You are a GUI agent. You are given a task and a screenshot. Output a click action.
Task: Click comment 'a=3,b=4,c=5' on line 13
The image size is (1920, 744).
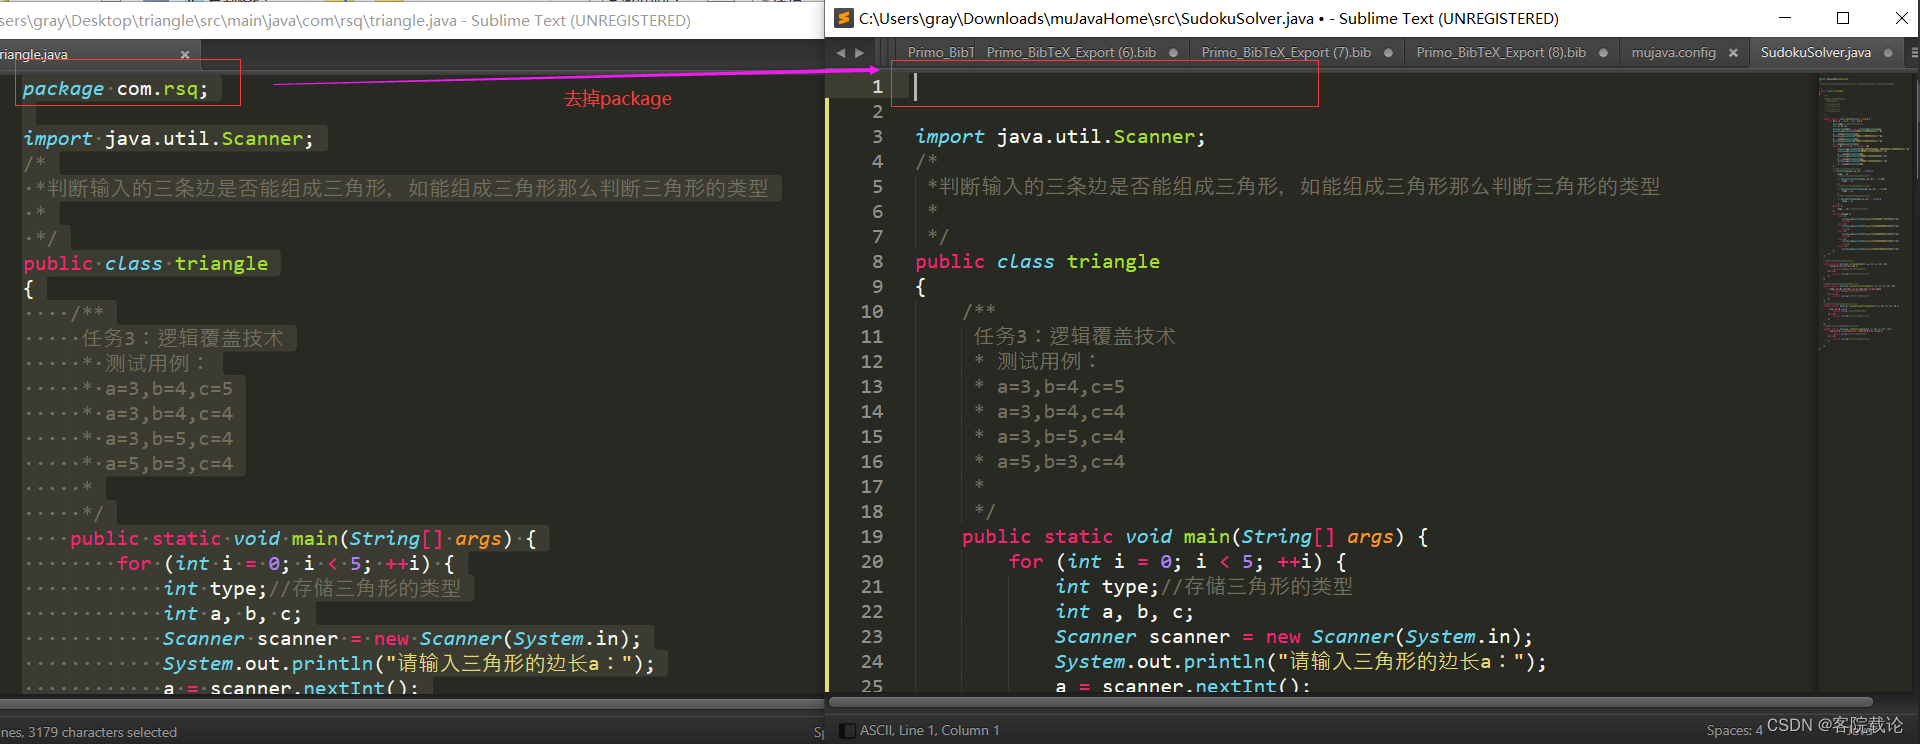click(x=1061, y=387)
